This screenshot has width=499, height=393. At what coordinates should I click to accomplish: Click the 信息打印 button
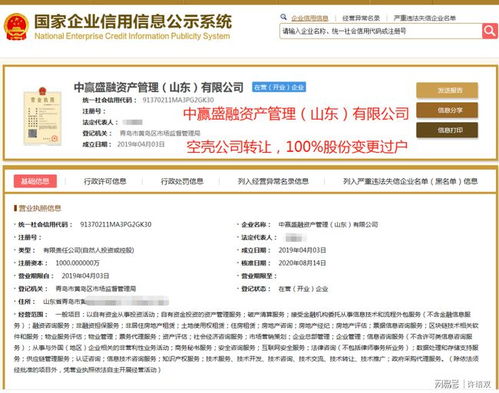coord(447,130)
